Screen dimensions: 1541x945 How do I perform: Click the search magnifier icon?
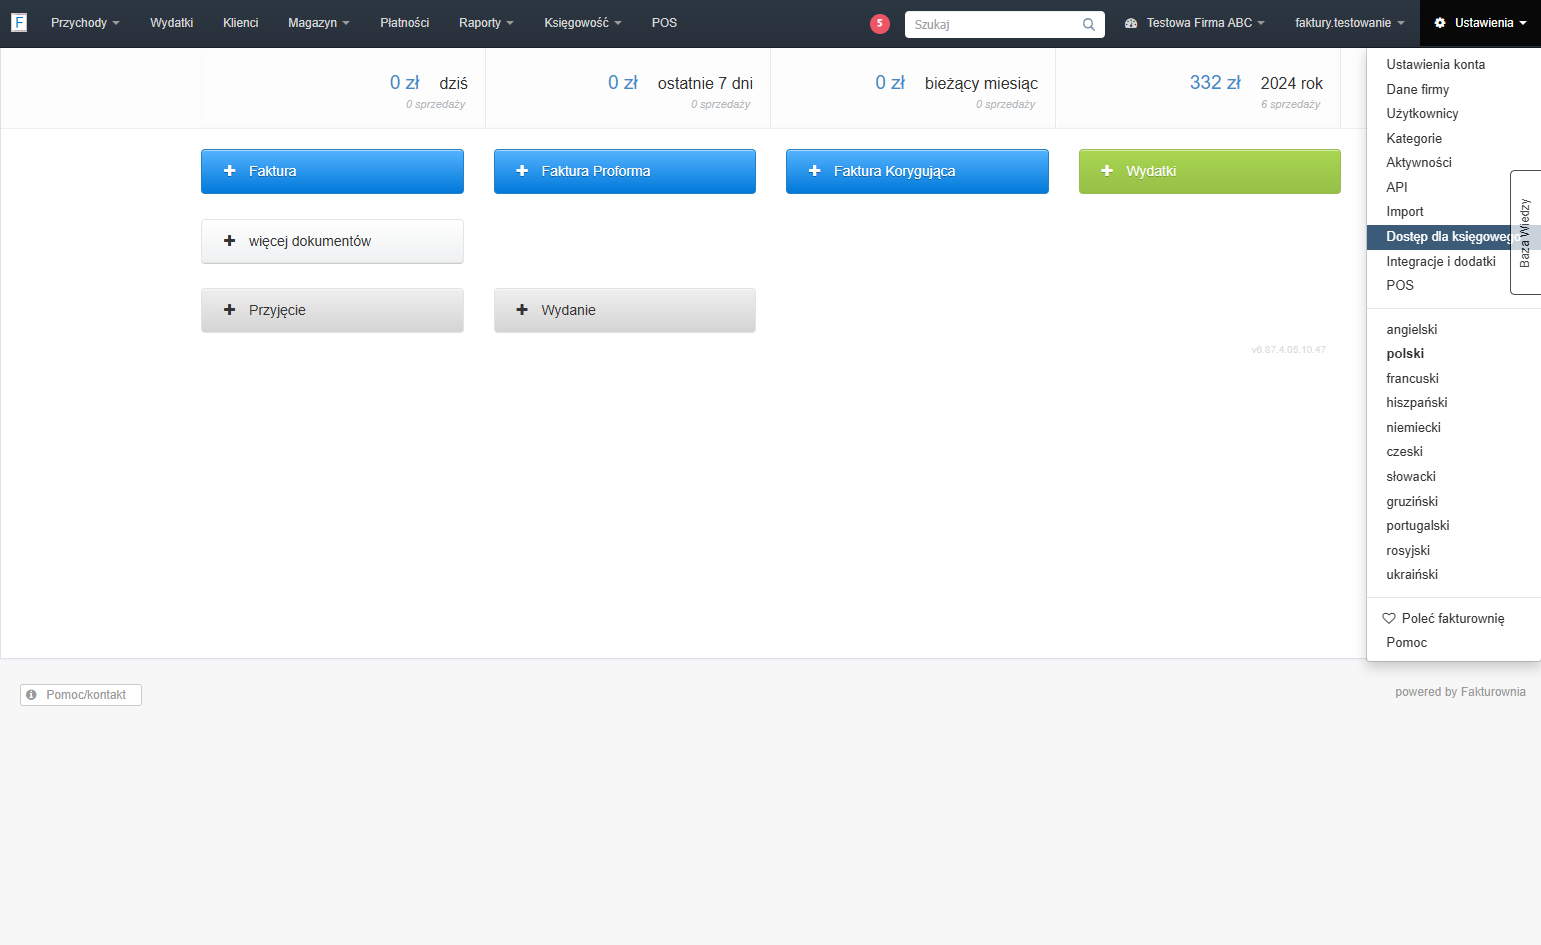click(x=1089, y=24)
